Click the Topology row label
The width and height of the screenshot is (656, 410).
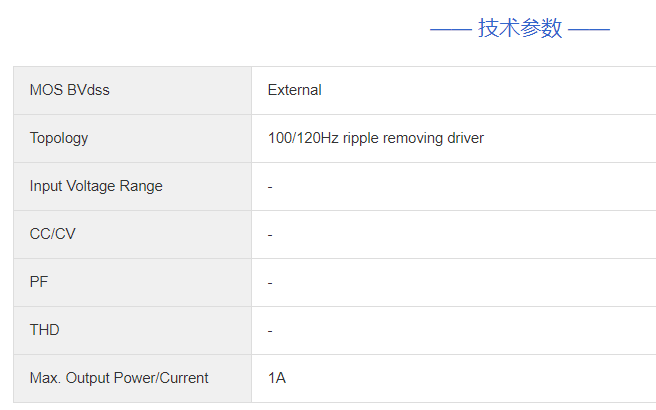[59, 138]
